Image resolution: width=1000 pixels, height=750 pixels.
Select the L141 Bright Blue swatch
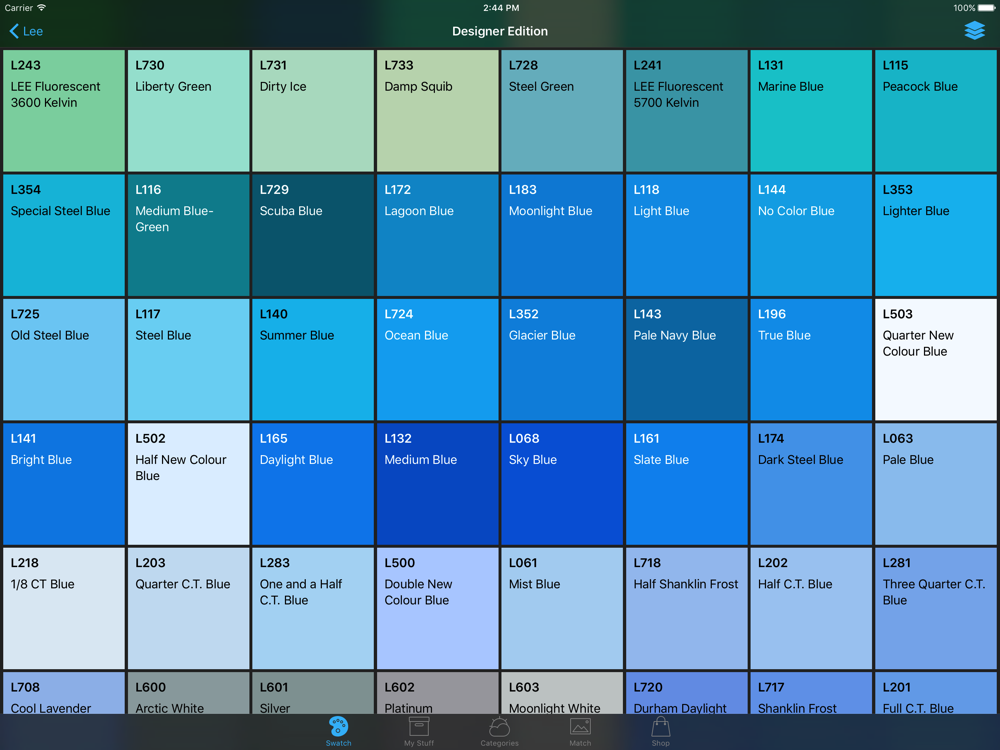tap(64, 483)
